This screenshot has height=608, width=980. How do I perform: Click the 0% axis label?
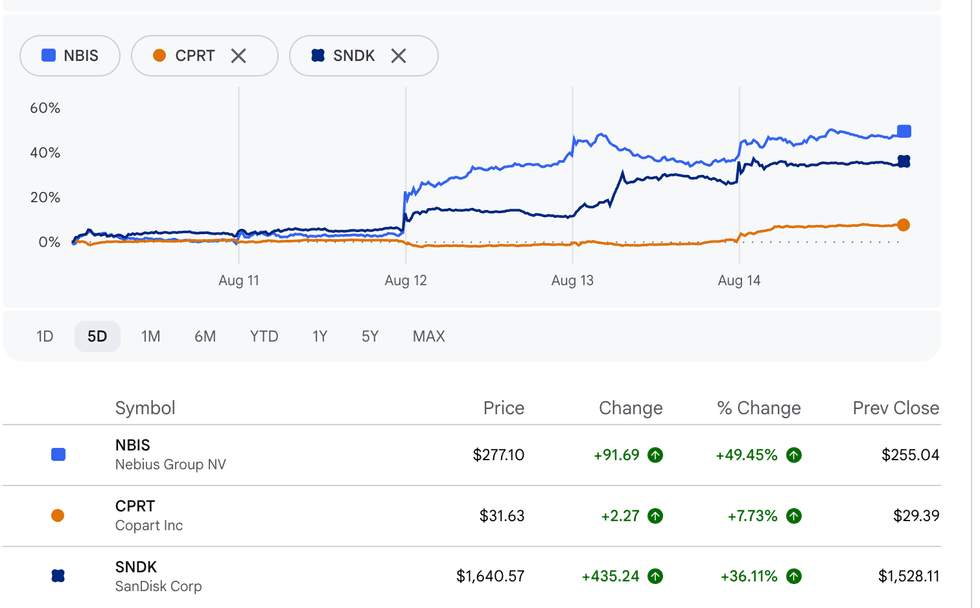click(49, 242)
